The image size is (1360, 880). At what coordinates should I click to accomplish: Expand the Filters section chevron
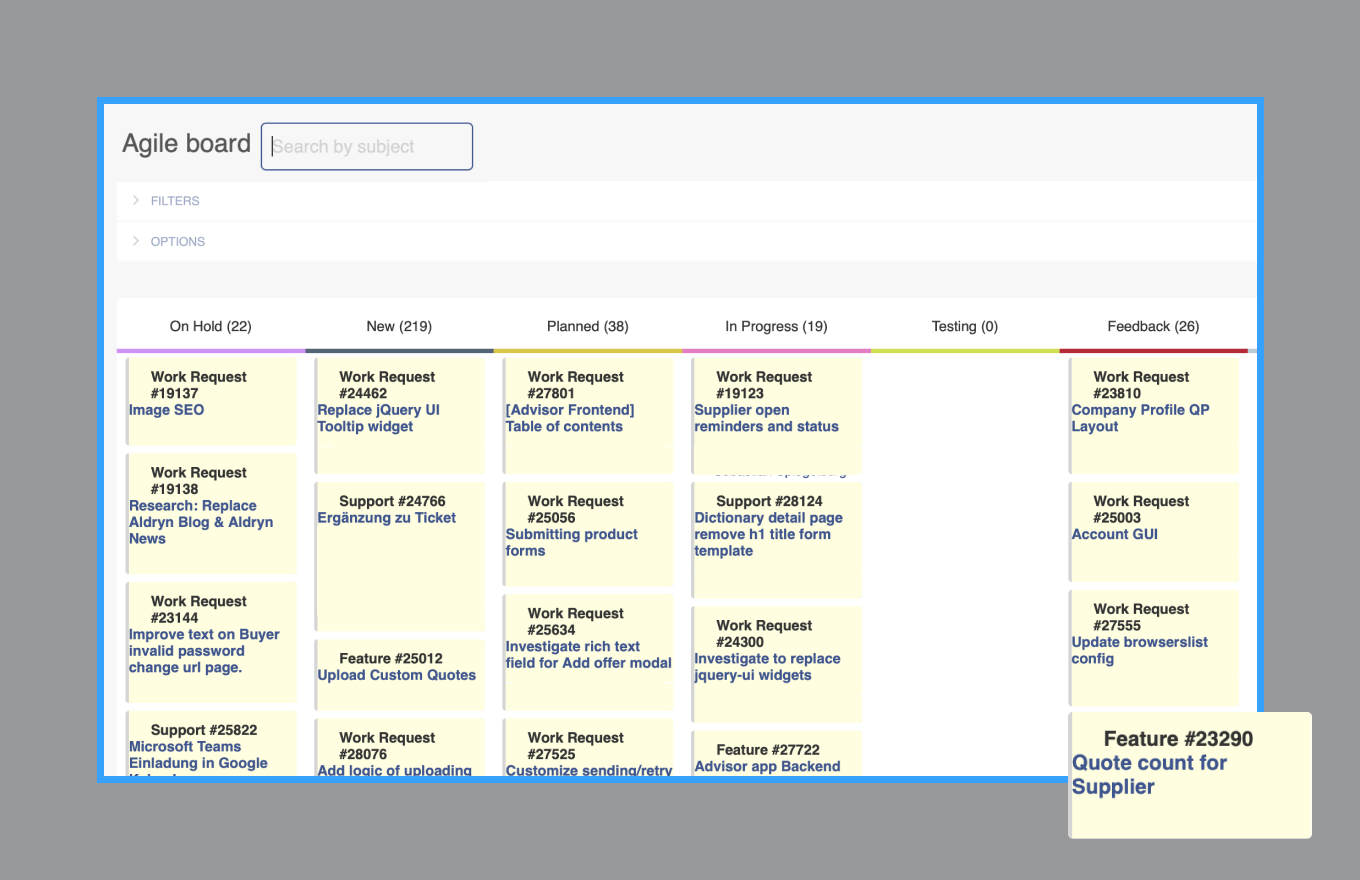click(x=136, y=201)
